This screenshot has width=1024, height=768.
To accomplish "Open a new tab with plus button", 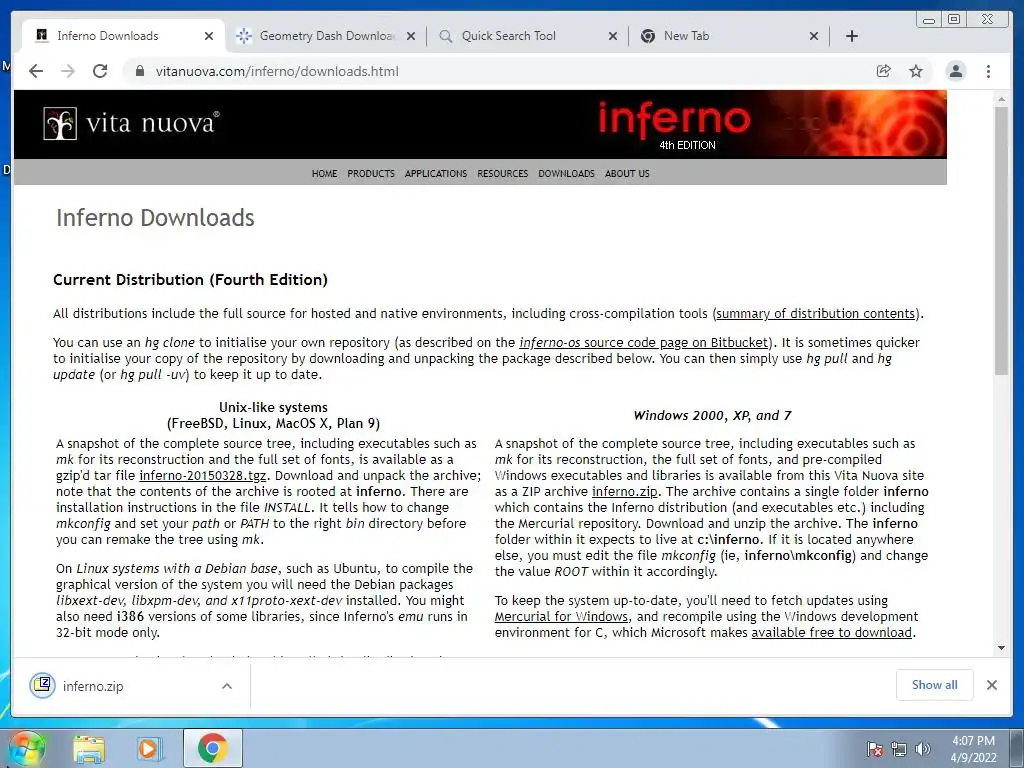I will click(852, 36).
